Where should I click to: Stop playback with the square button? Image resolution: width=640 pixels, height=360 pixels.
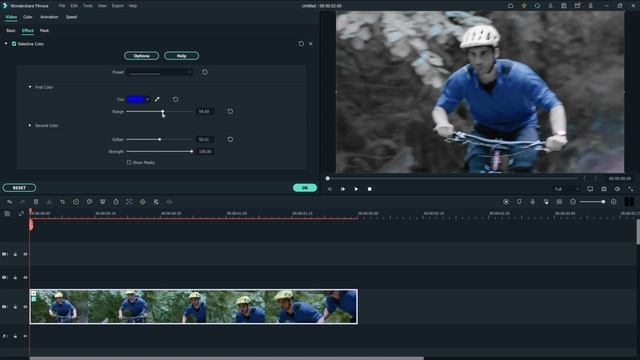369,189
